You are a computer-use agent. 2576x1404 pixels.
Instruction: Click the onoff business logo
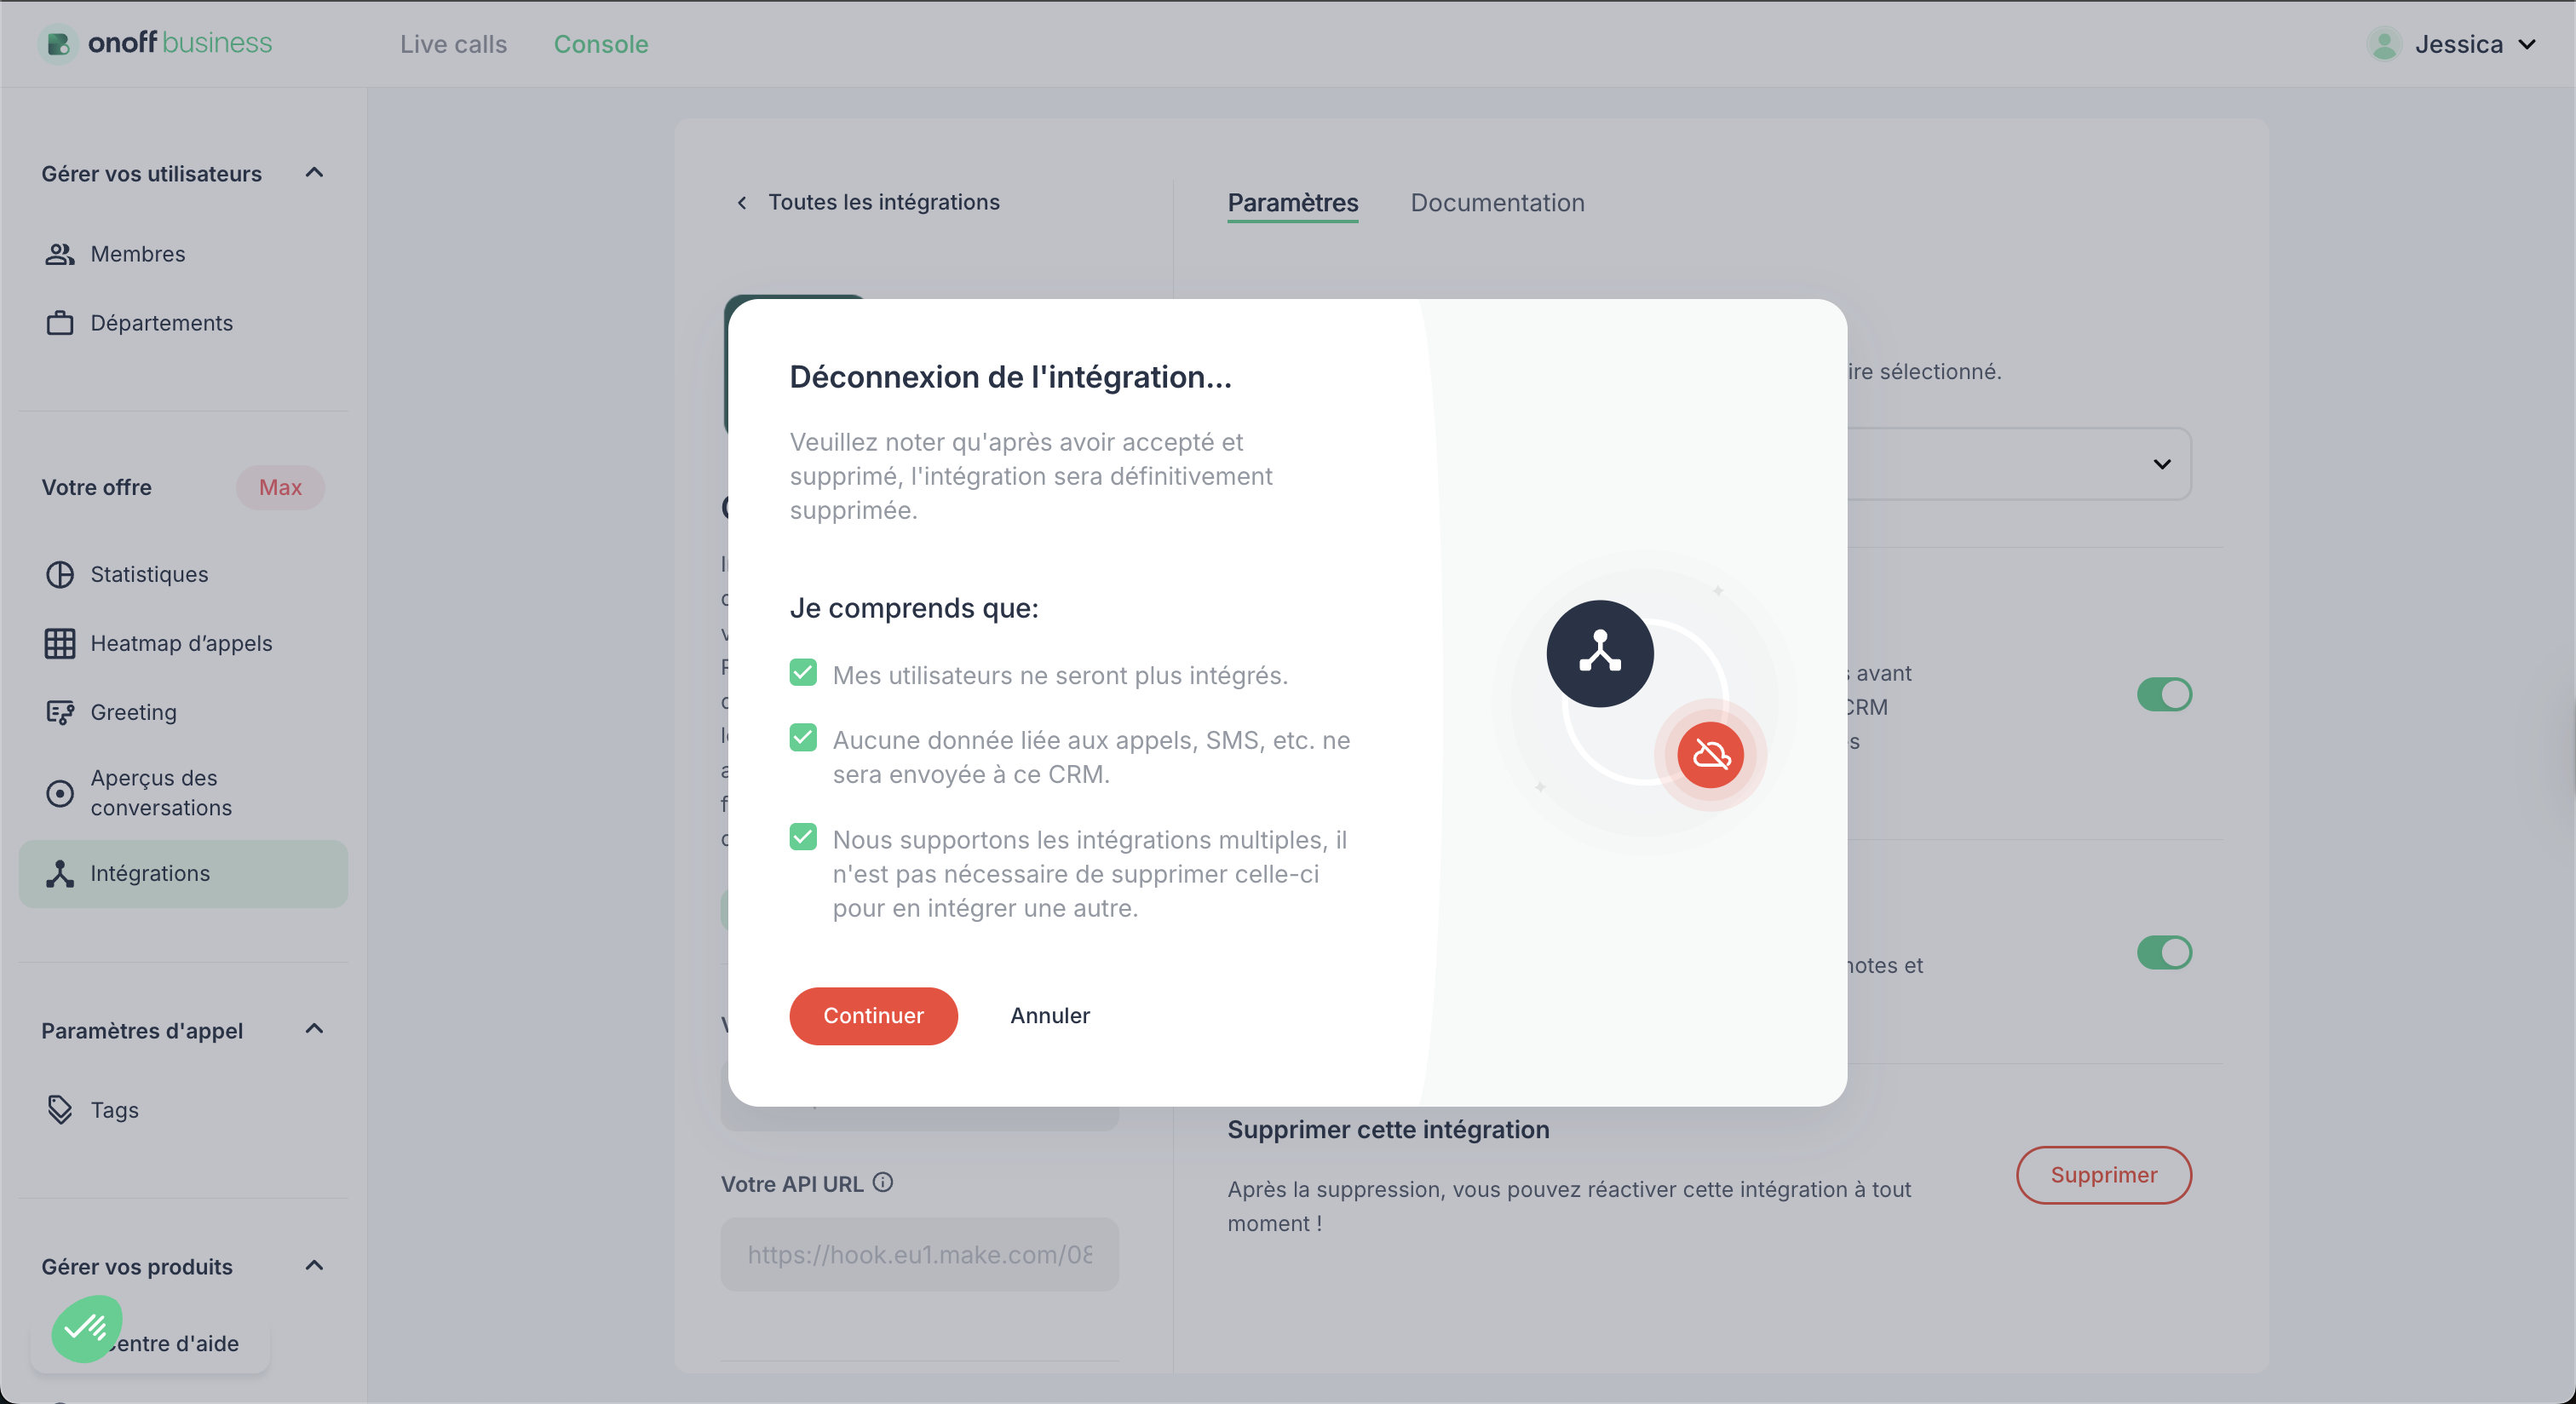pyautogui.click(x=155, y=43)
